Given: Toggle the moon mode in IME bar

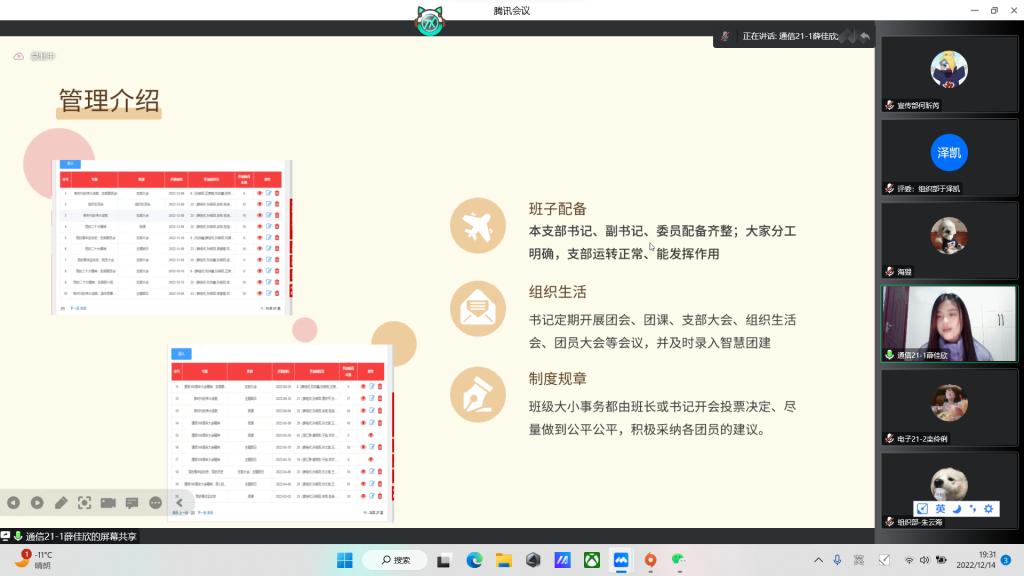Looking at the screenshot, I should coord(957,509).
